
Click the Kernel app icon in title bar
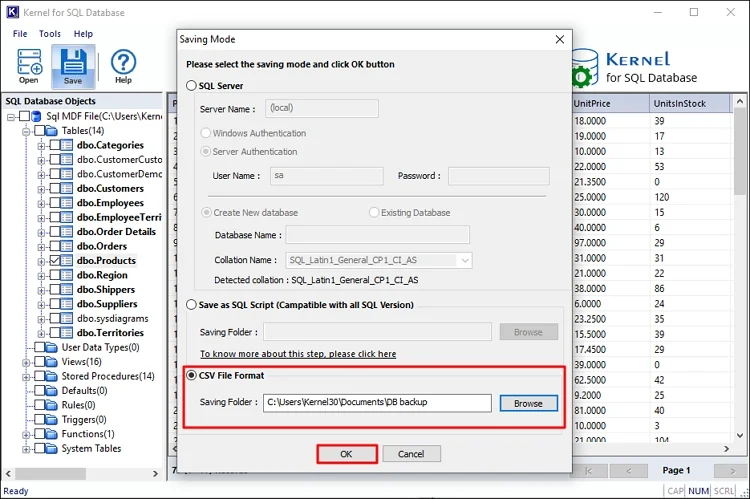tap(12, 12)
